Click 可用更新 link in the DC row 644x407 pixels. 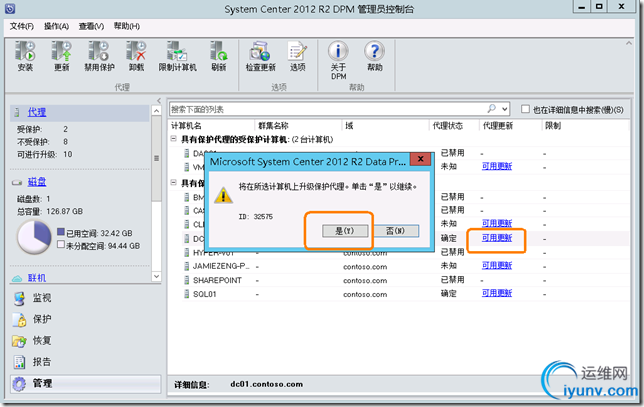click(x=497, y=238)
